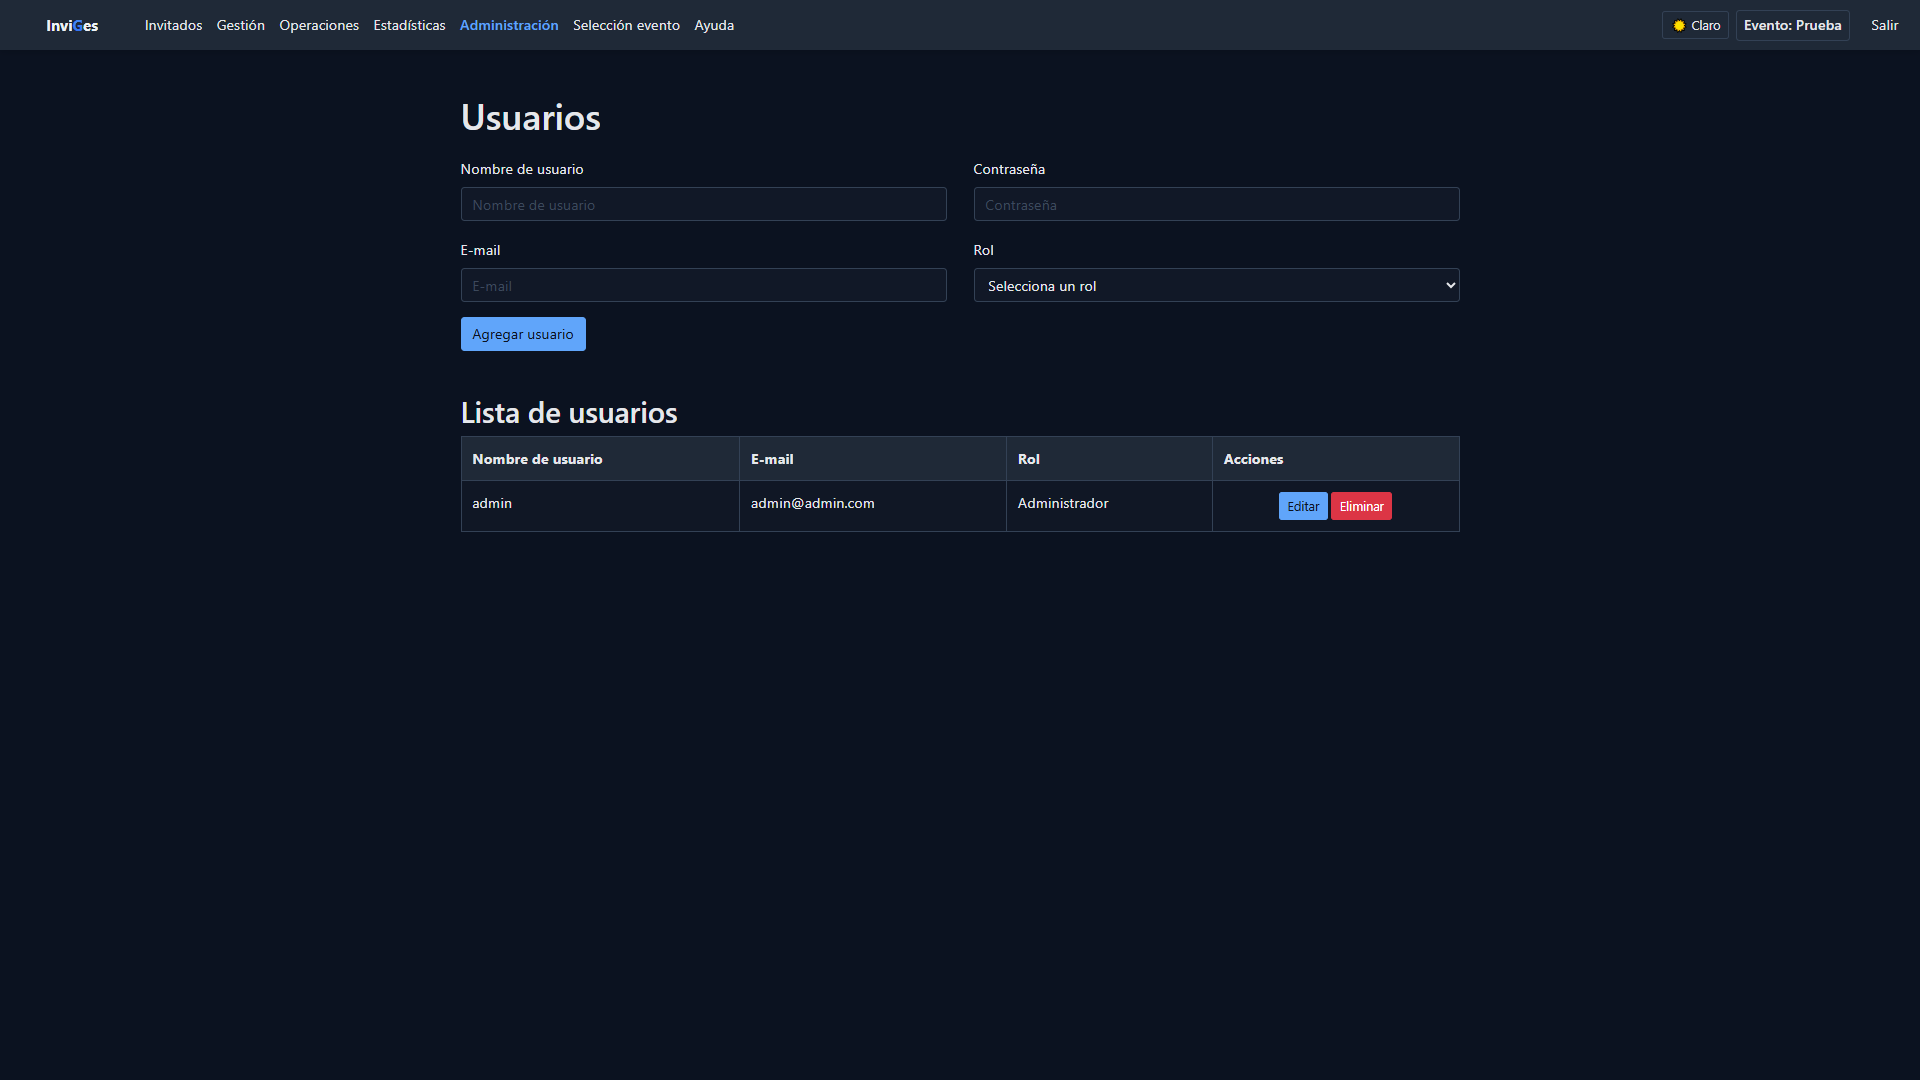Open the Gestión menu

(x=240, y=25)
